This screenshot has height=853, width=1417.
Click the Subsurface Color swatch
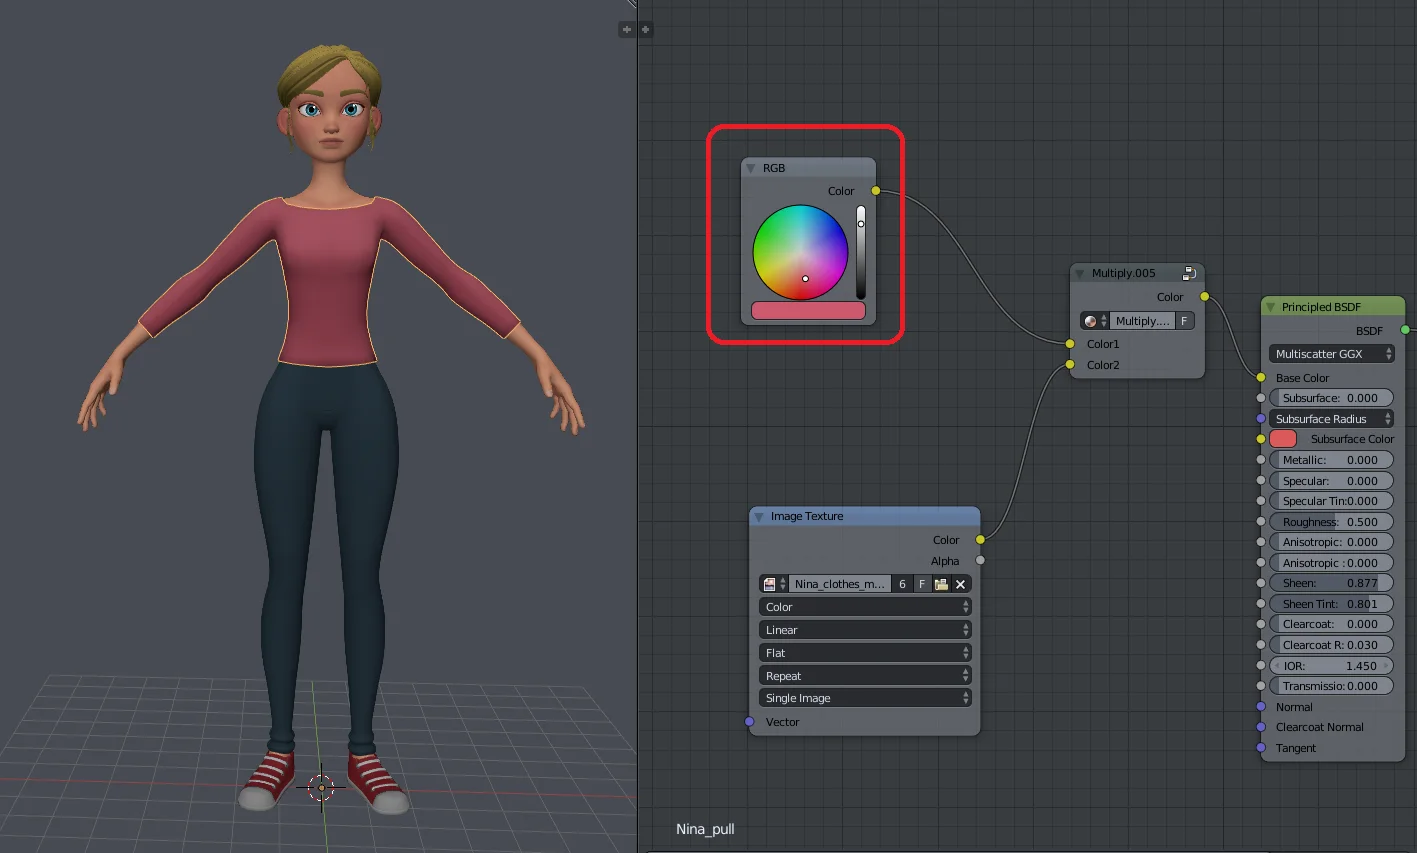[1283, 438]
